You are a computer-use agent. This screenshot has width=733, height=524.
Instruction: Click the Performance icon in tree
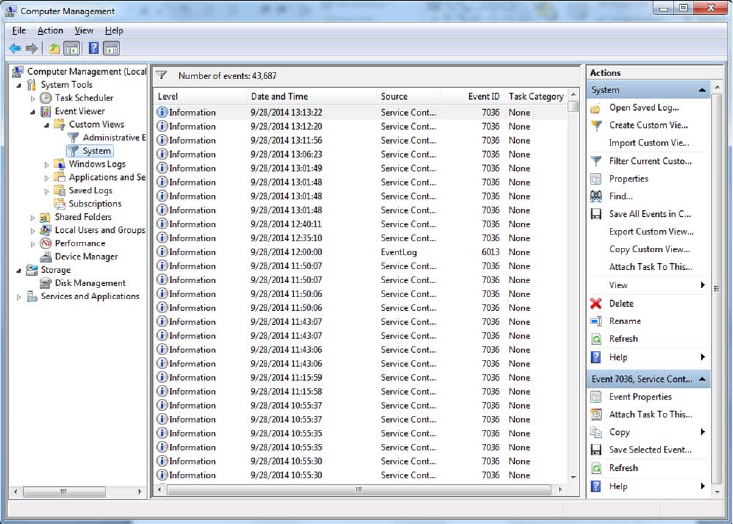(45, 243)
